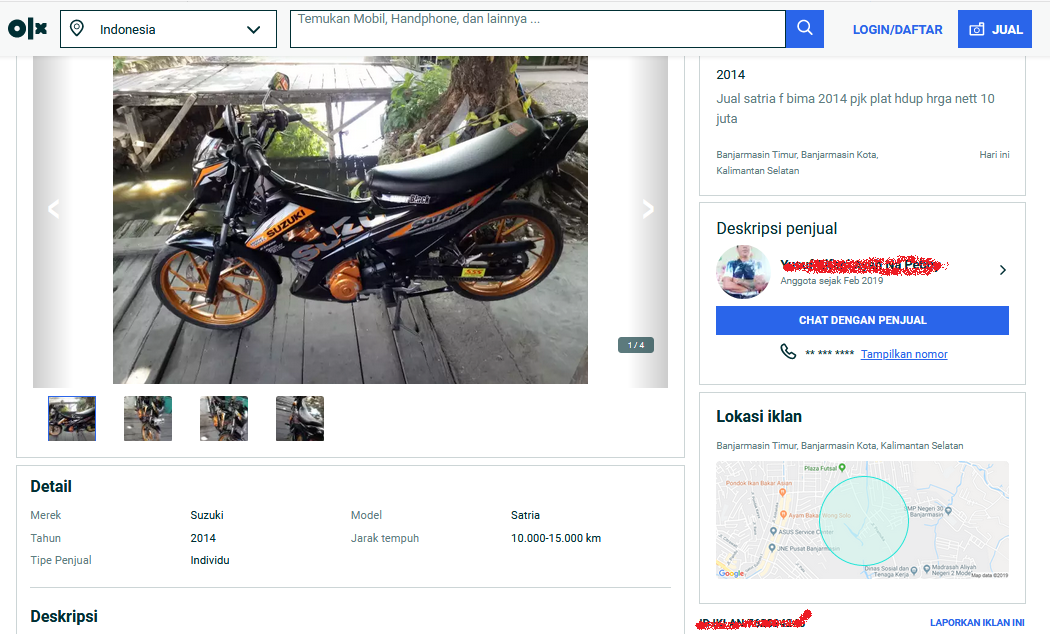Click the search input field
The image size is (1050, 634).
pyautogui.click(x=537, y=29)
